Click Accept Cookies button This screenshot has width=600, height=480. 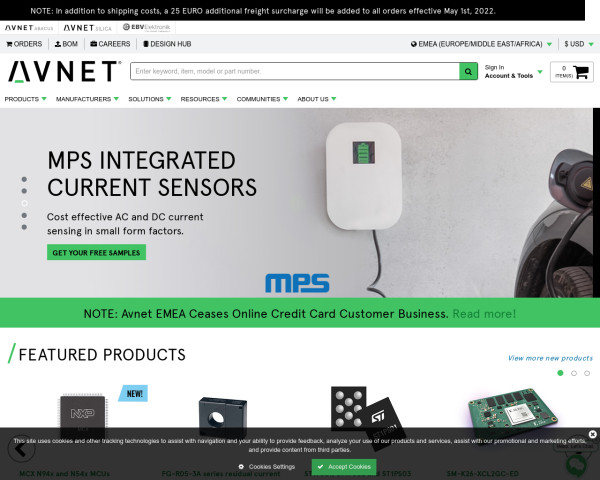click(x=344, y=467)
